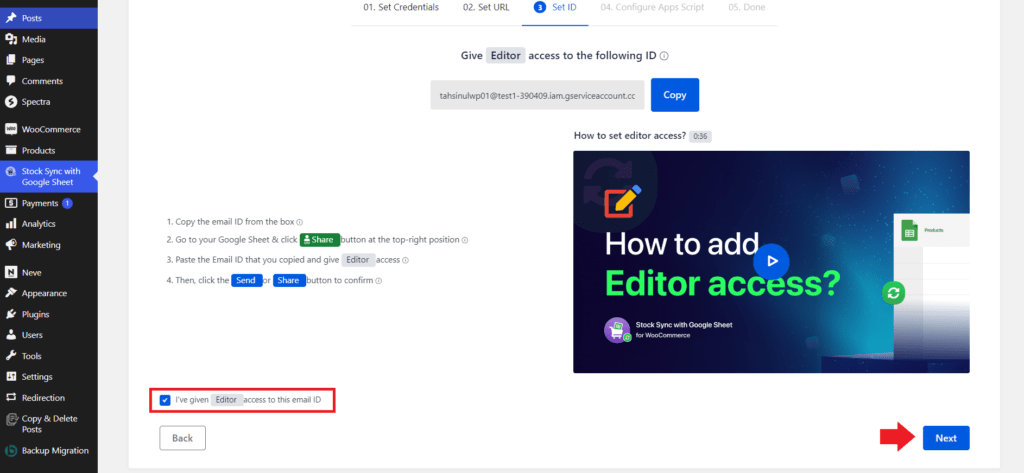Click the Media icon in sidebar
Image resolution: width=1024 pixels, height=473 pixels.
[x=10, y=39]
